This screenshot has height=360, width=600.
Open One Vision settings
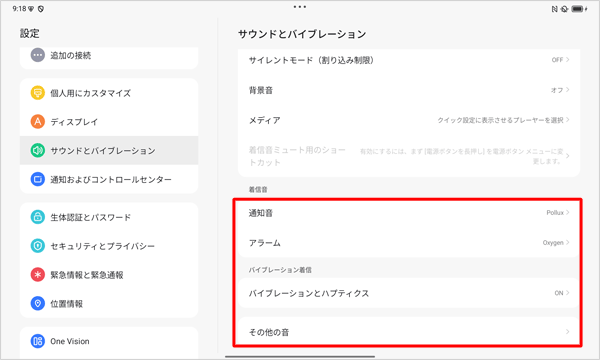pos(109,341)
